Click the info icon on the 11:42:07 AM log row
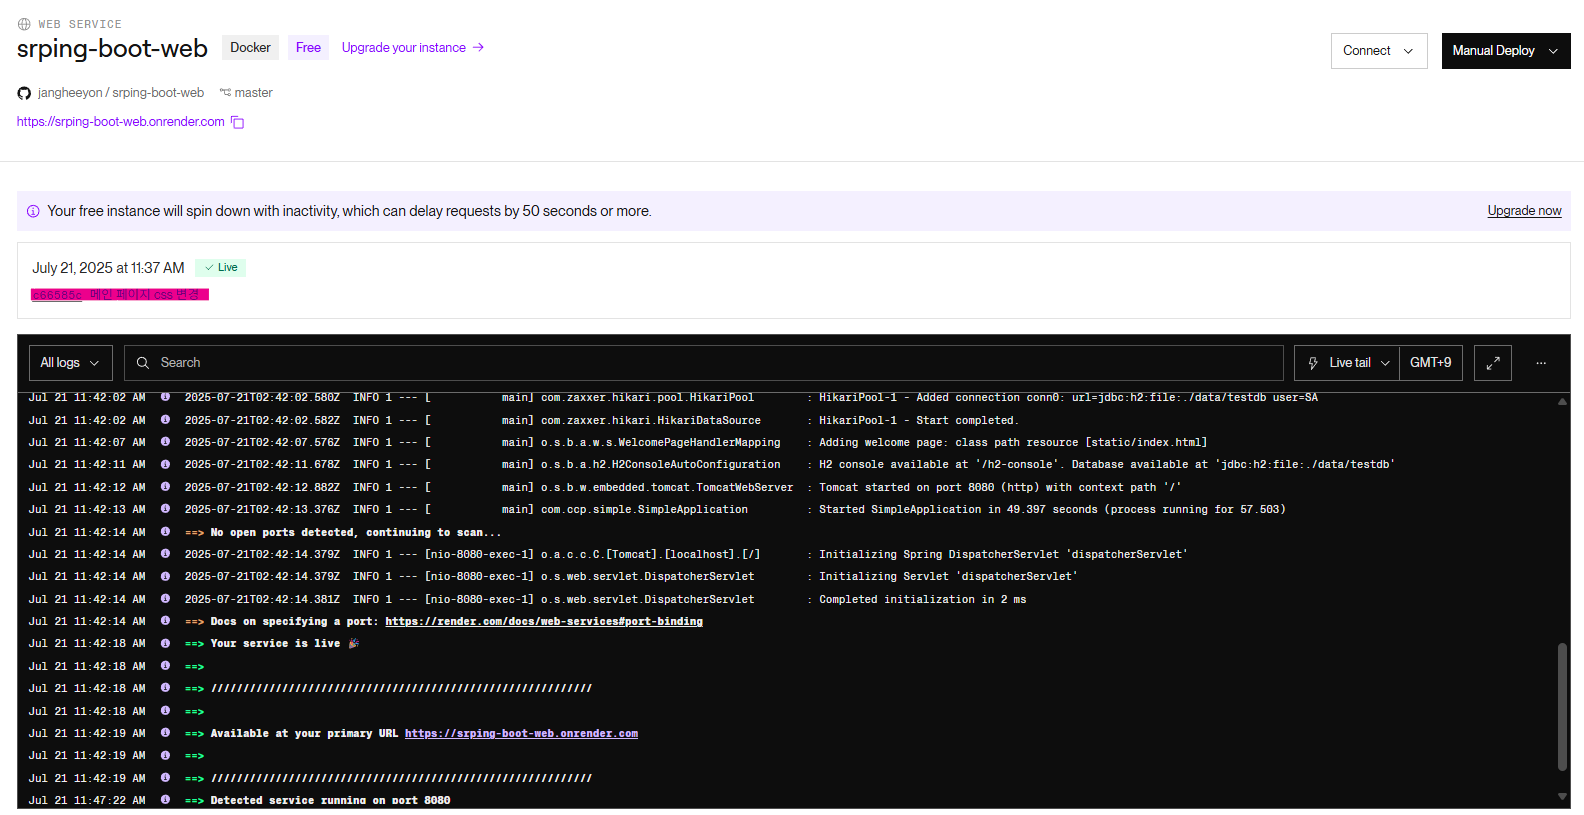 165,442
